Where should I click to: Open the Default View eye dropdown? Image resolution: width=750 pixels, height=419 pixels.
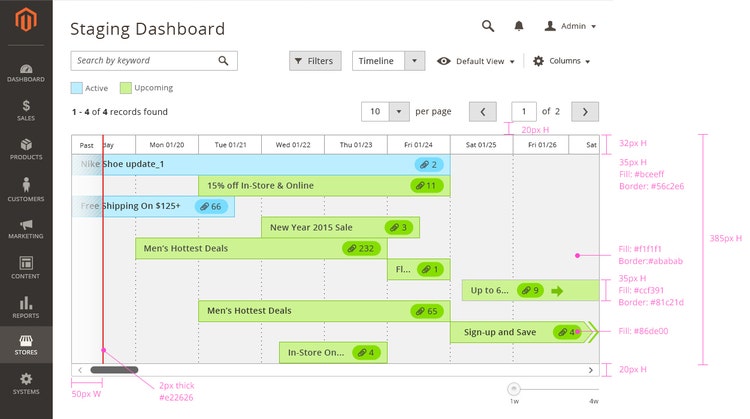tap(476, 61)
